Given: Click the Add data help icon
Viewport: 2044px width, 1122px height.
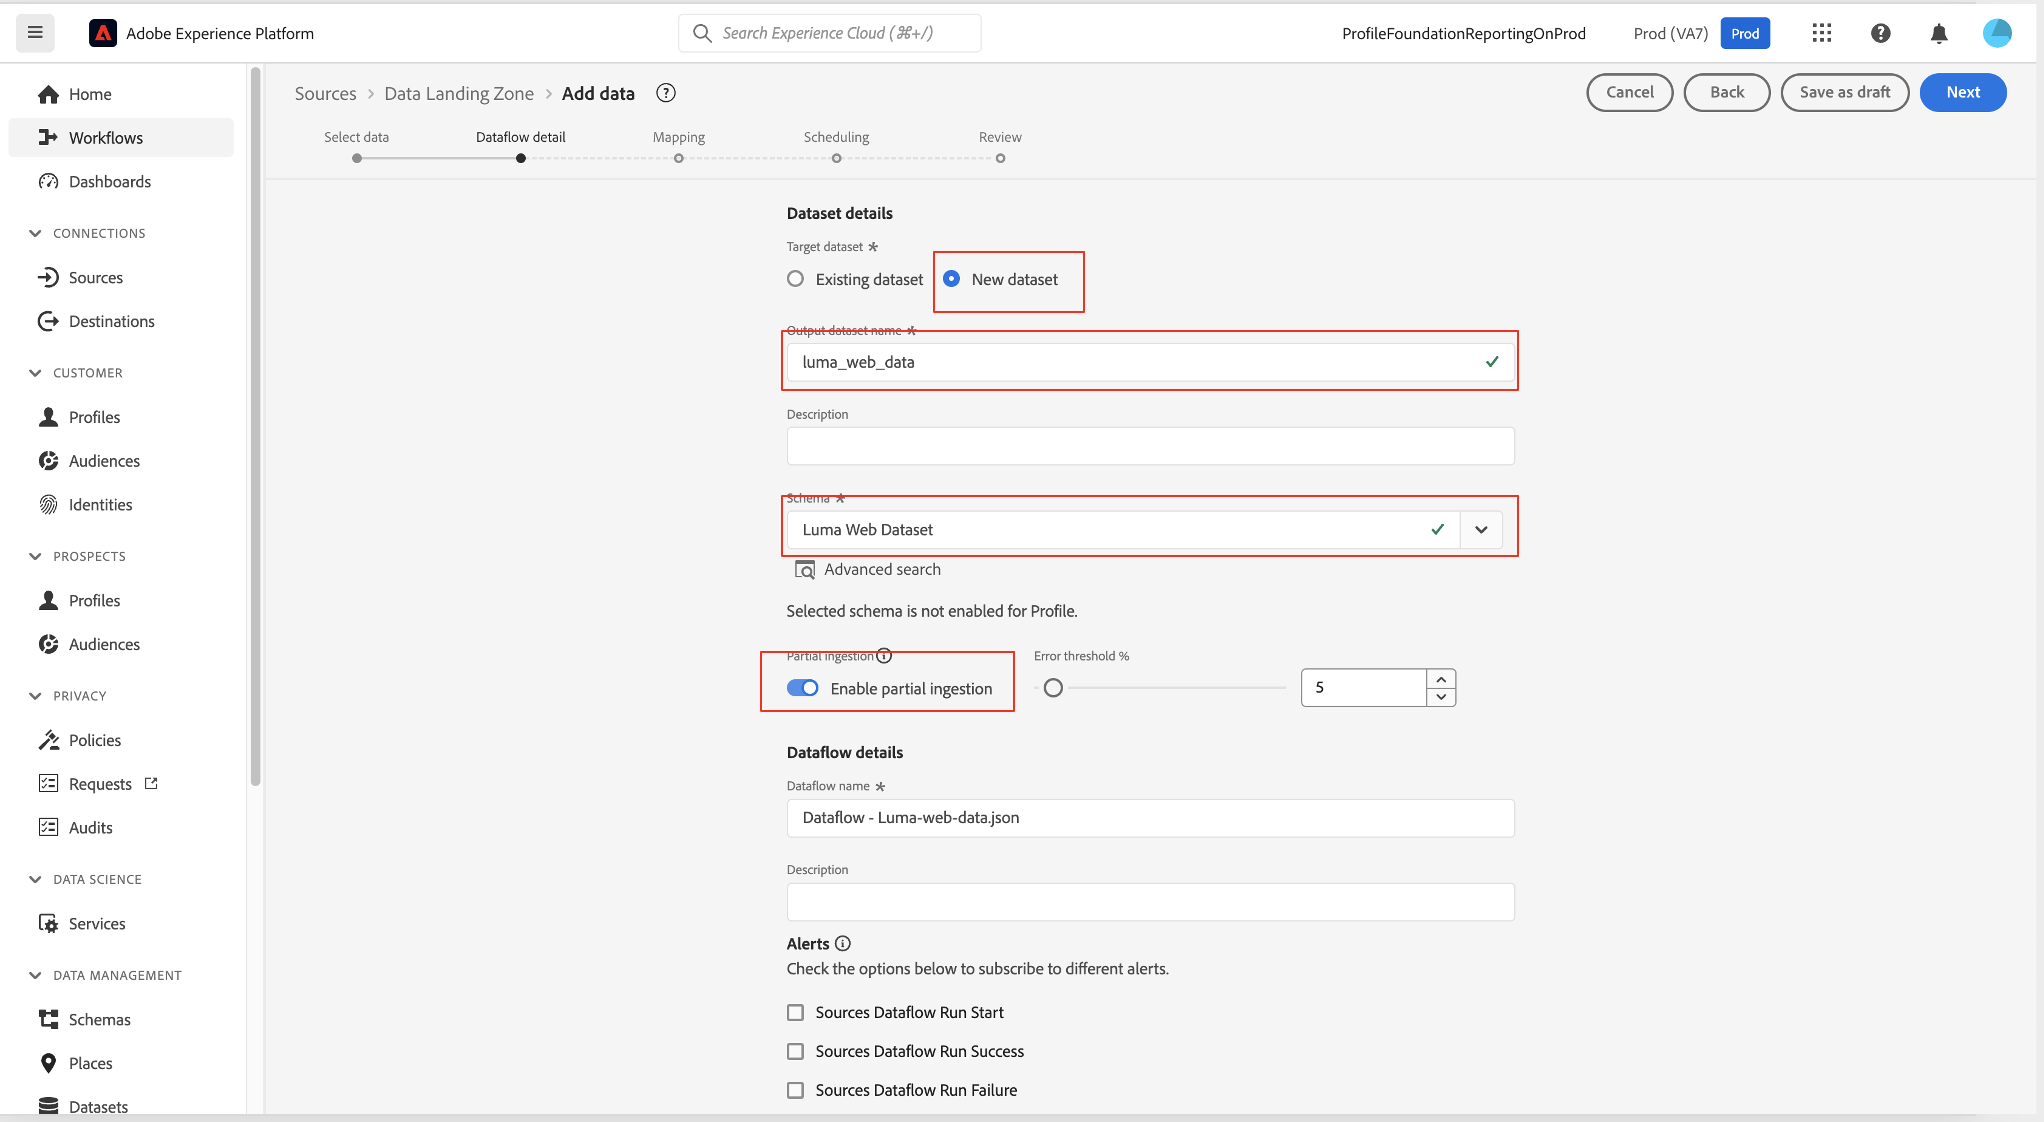Looking at the screenshot, I should pyautogui.click(x=666, y=93).
